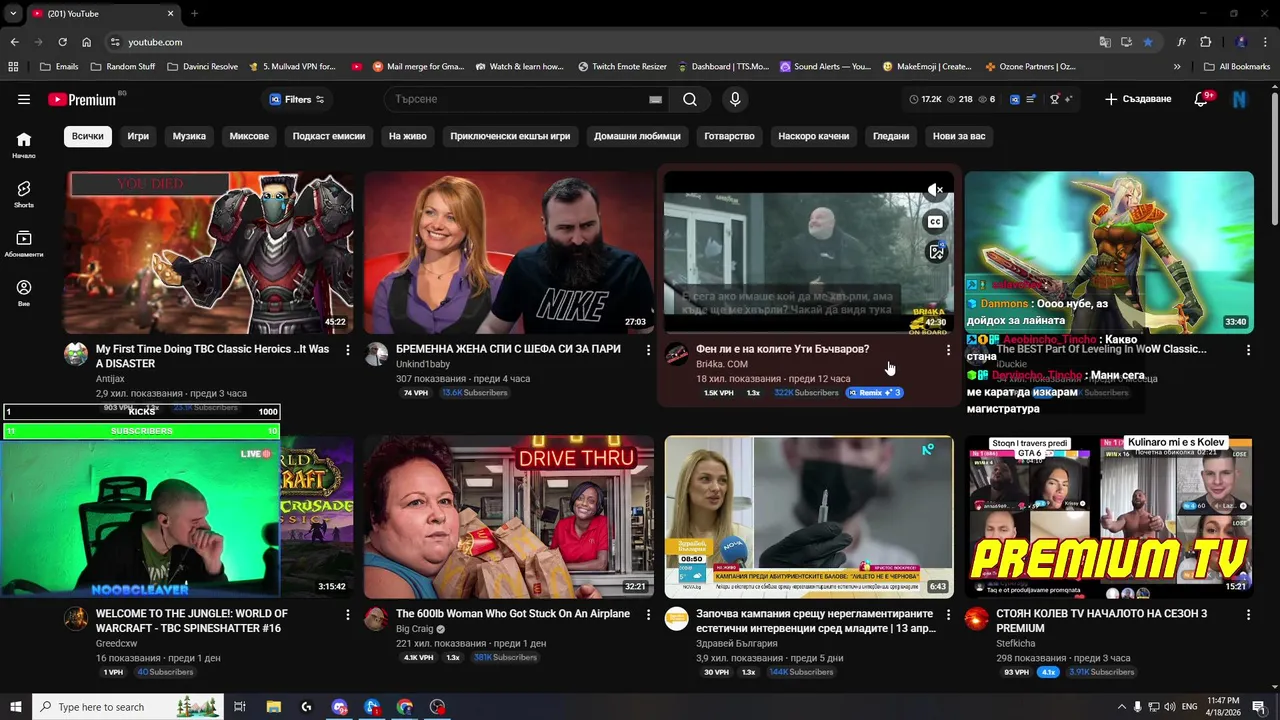Open the All Bookmarks folder

tap(1237, 67)
